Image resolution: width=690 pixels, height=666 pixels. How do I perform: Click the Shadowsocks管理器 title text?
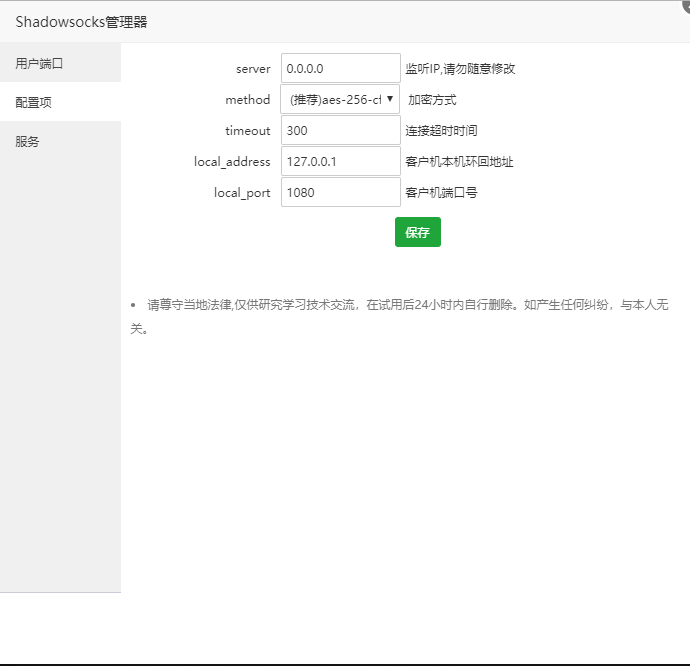81,22
